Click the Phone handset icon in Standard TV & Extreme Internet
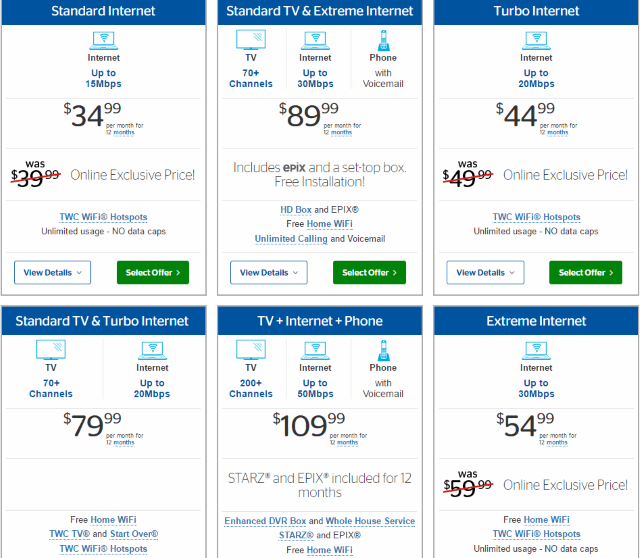 [x=383, y=40]
